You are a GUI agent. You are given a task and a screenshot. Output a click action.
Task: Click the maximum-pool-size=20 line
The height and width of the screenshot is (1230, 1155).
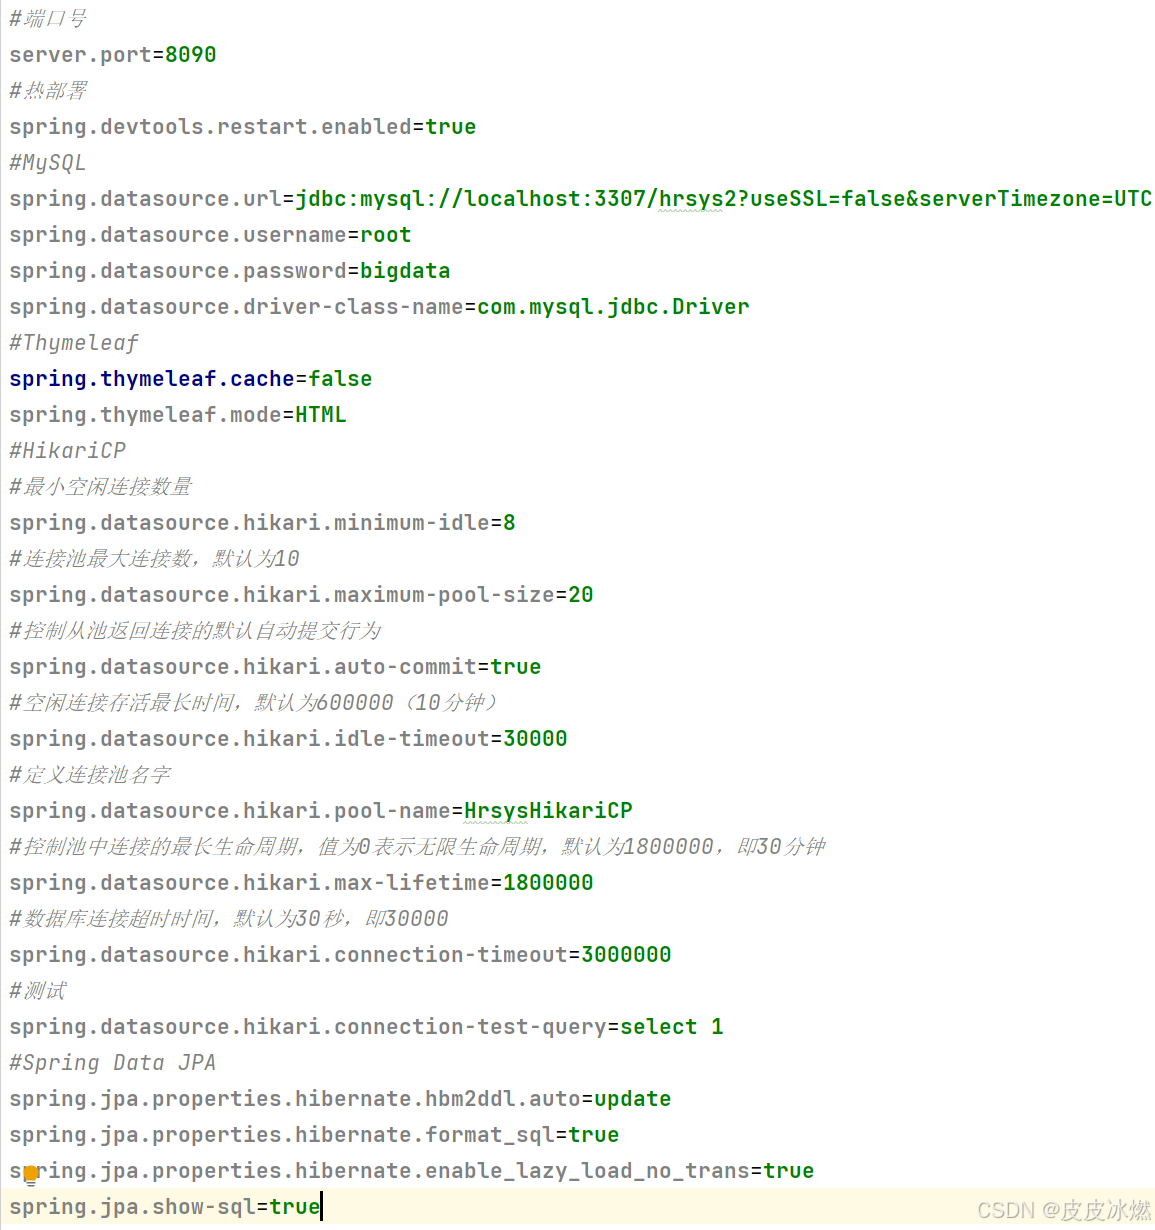pyautogui.click(x=301, y=595)
